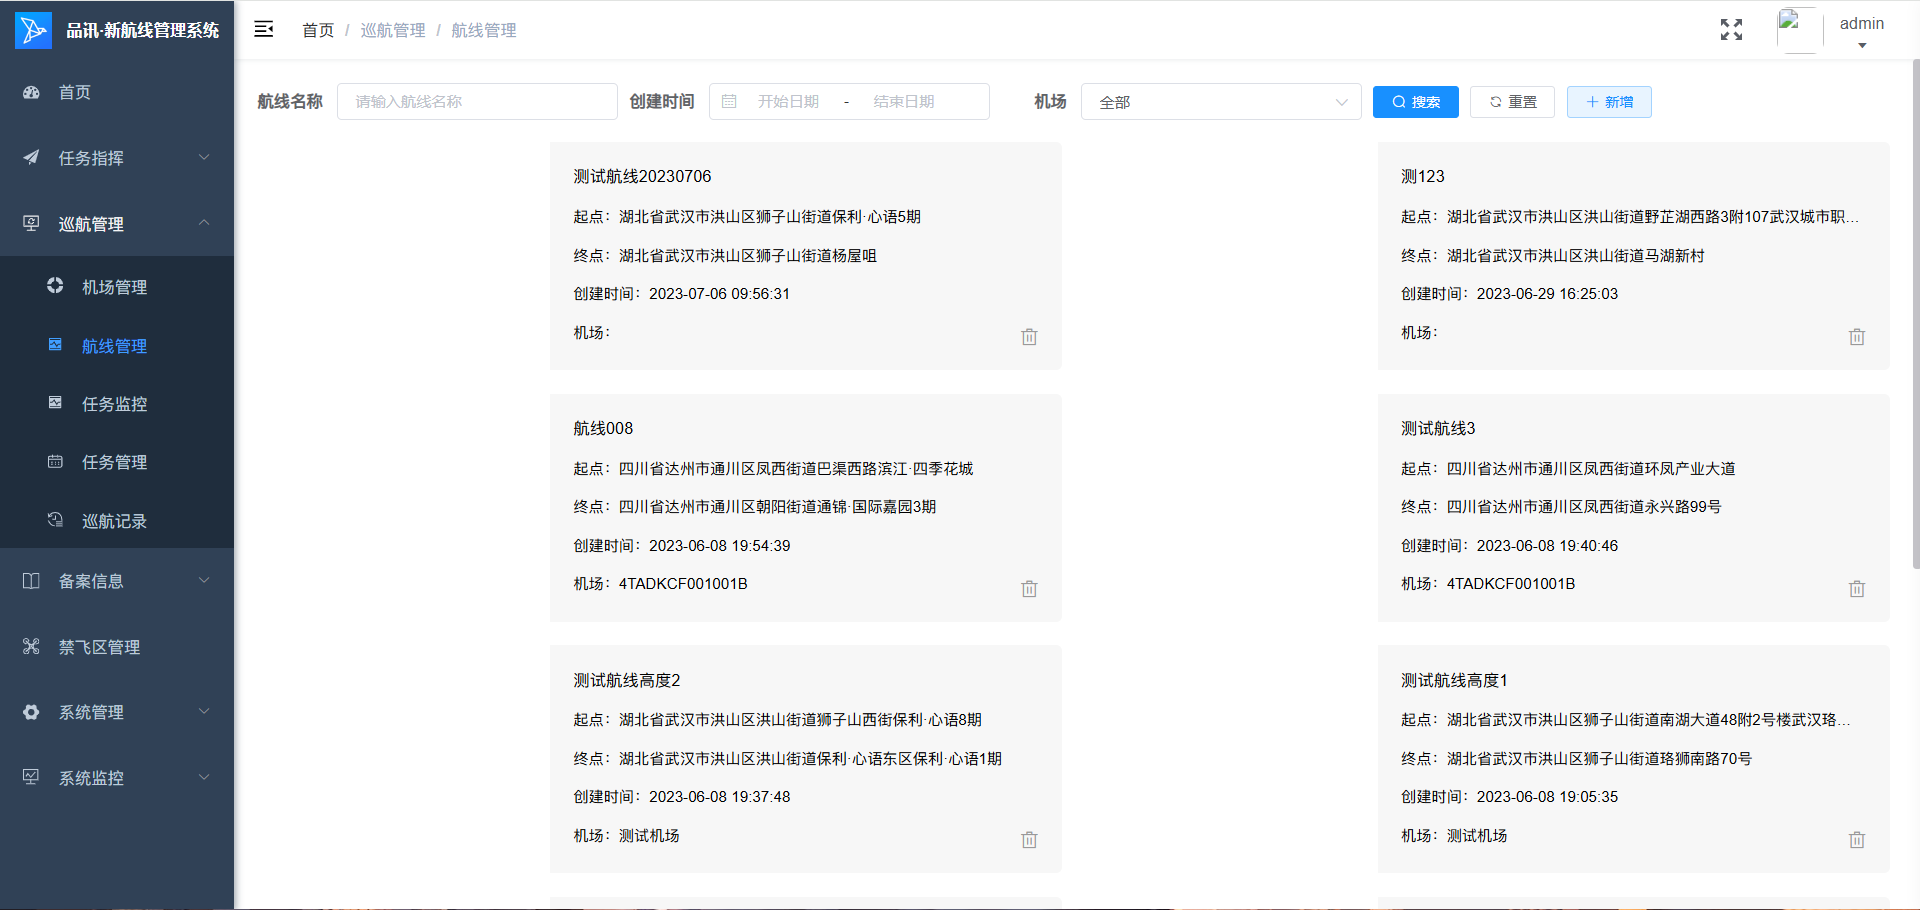Click the 开始日期 start date field
The image size is (1920, 910).
(788, 101)
